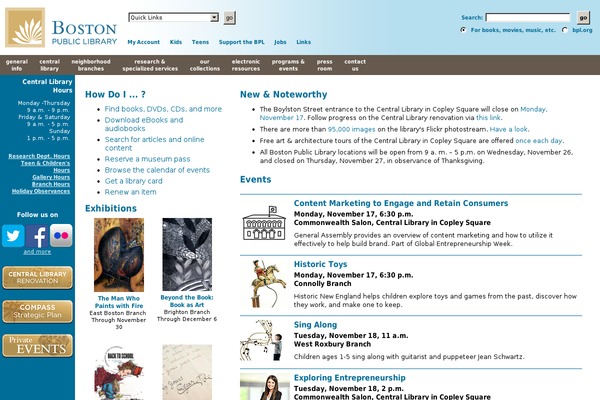Click the Private Events button

tap(37, 346)
